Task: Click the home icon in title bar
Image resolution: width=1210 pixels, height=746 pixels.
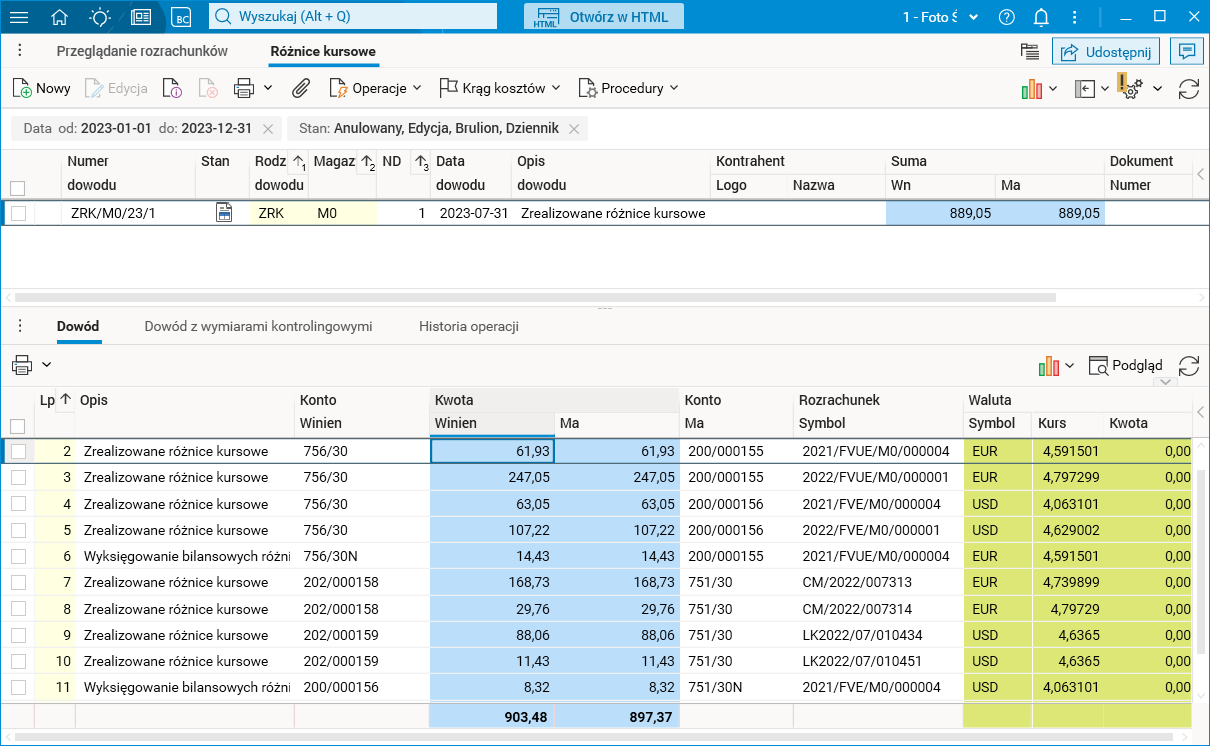Action: coord(60,17)
